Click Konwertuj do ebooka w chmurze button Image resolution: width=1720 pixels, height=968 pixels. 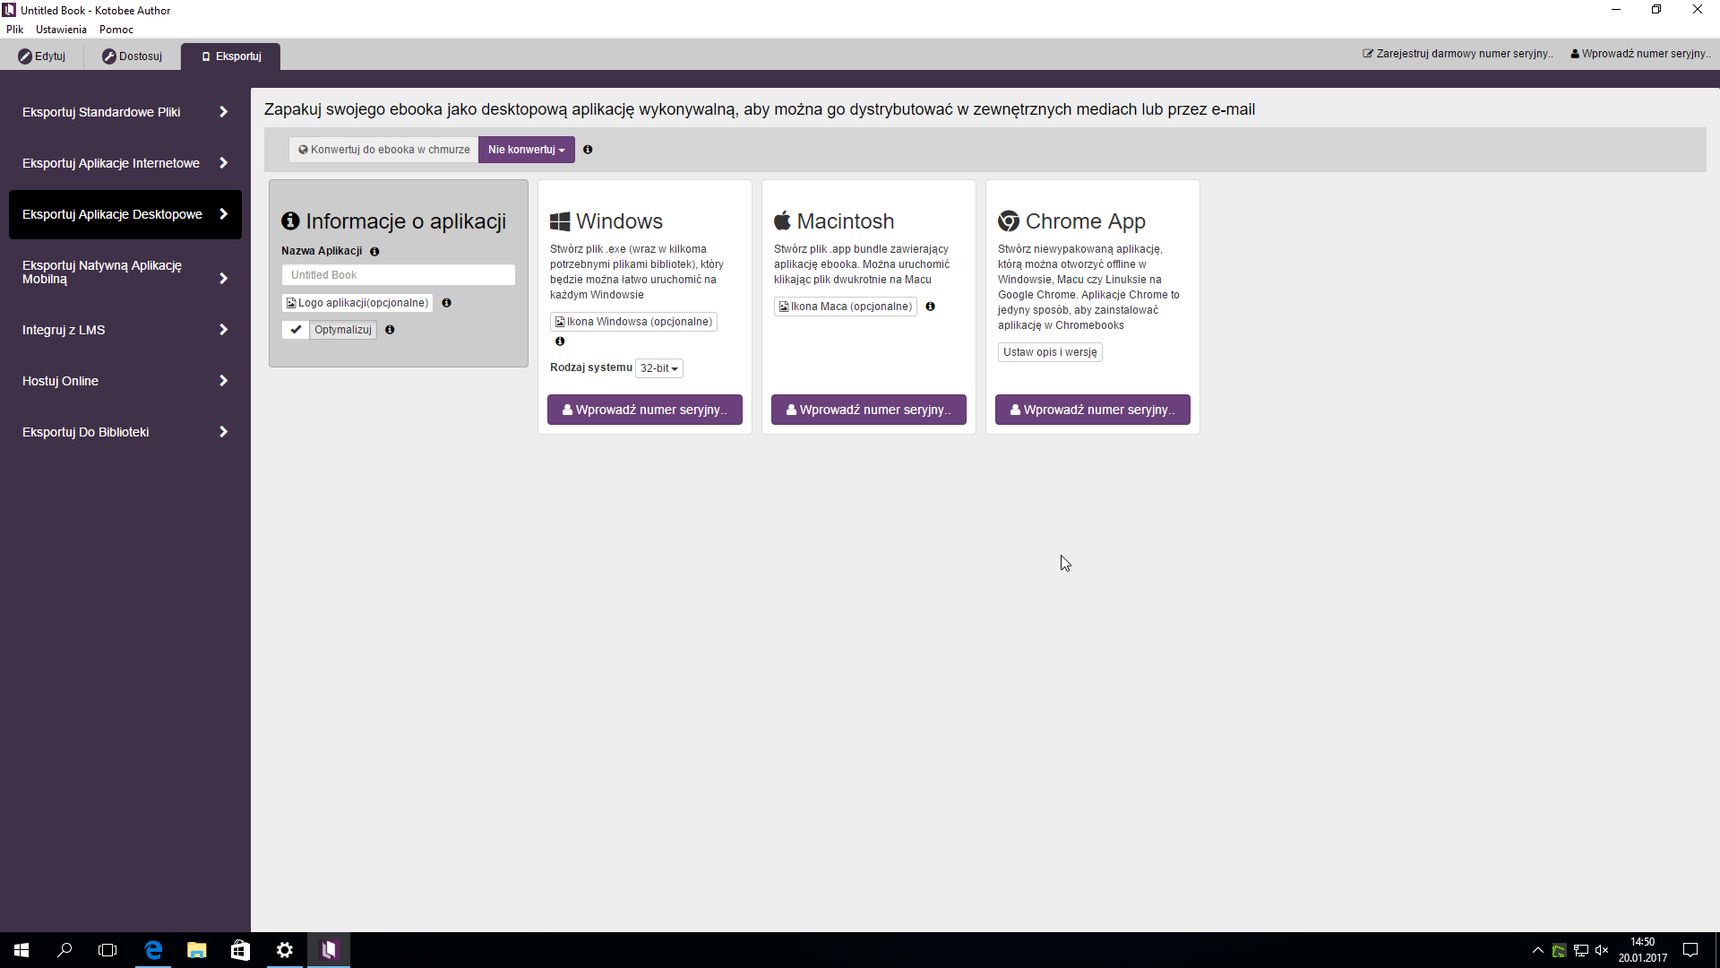(384, 150)
